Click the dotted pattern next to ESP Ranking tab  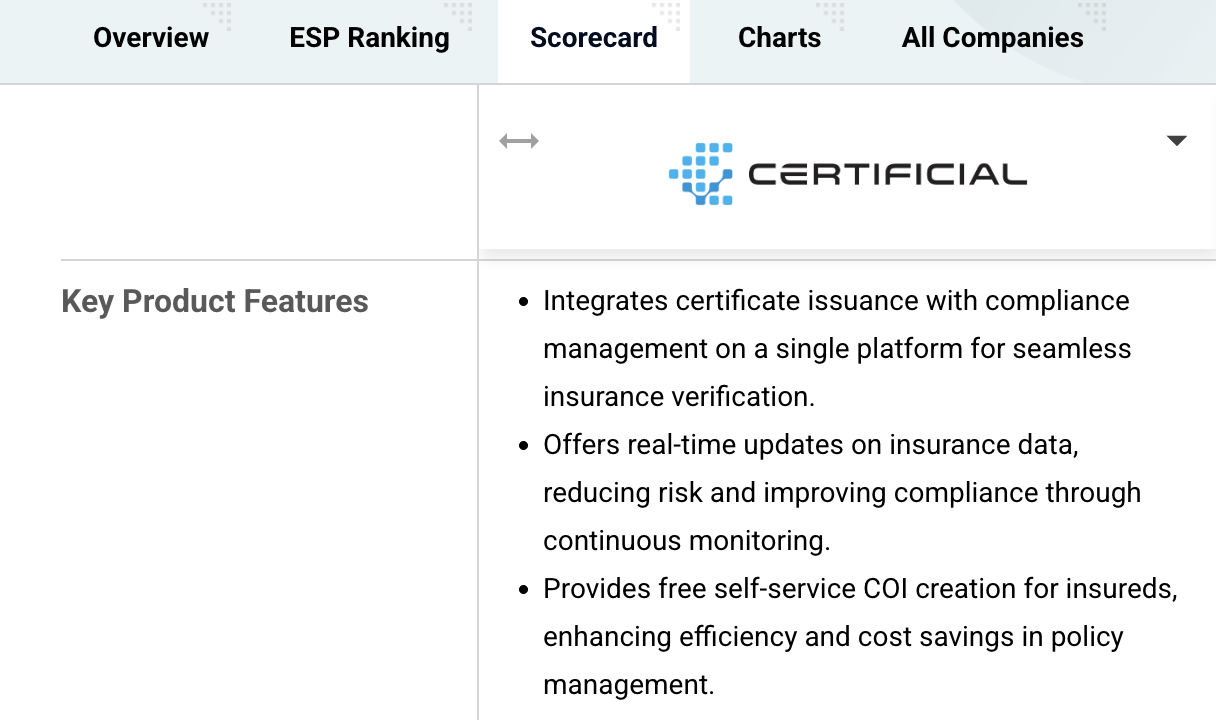tap(458, 16)
